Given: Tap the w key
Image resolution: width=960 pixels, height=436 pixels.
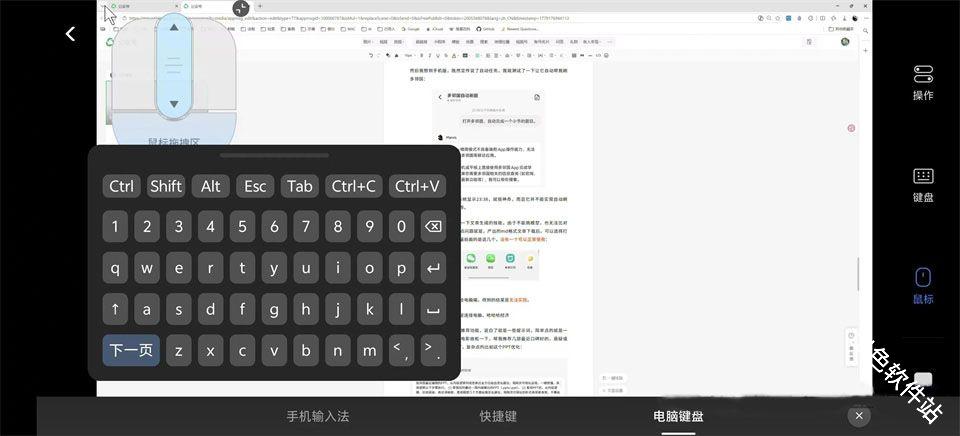Looking at the screenshot, I should tap(146, 268).
